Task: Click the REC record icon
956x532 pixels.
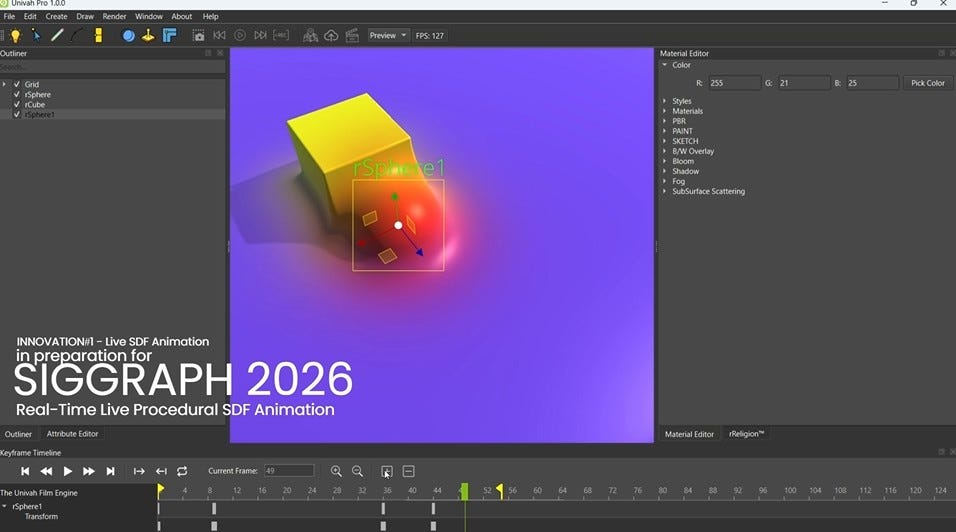Action: [x=280, y=35]
